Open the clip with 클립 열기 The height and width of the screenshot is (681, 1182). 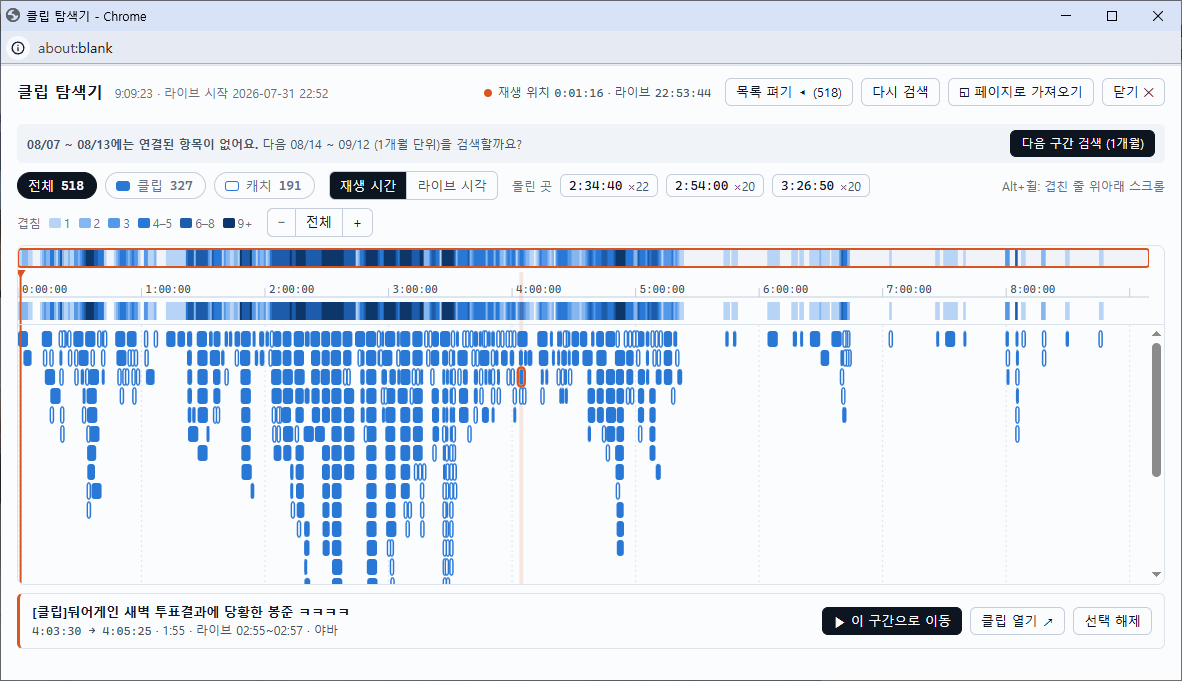coord(1017,621)
